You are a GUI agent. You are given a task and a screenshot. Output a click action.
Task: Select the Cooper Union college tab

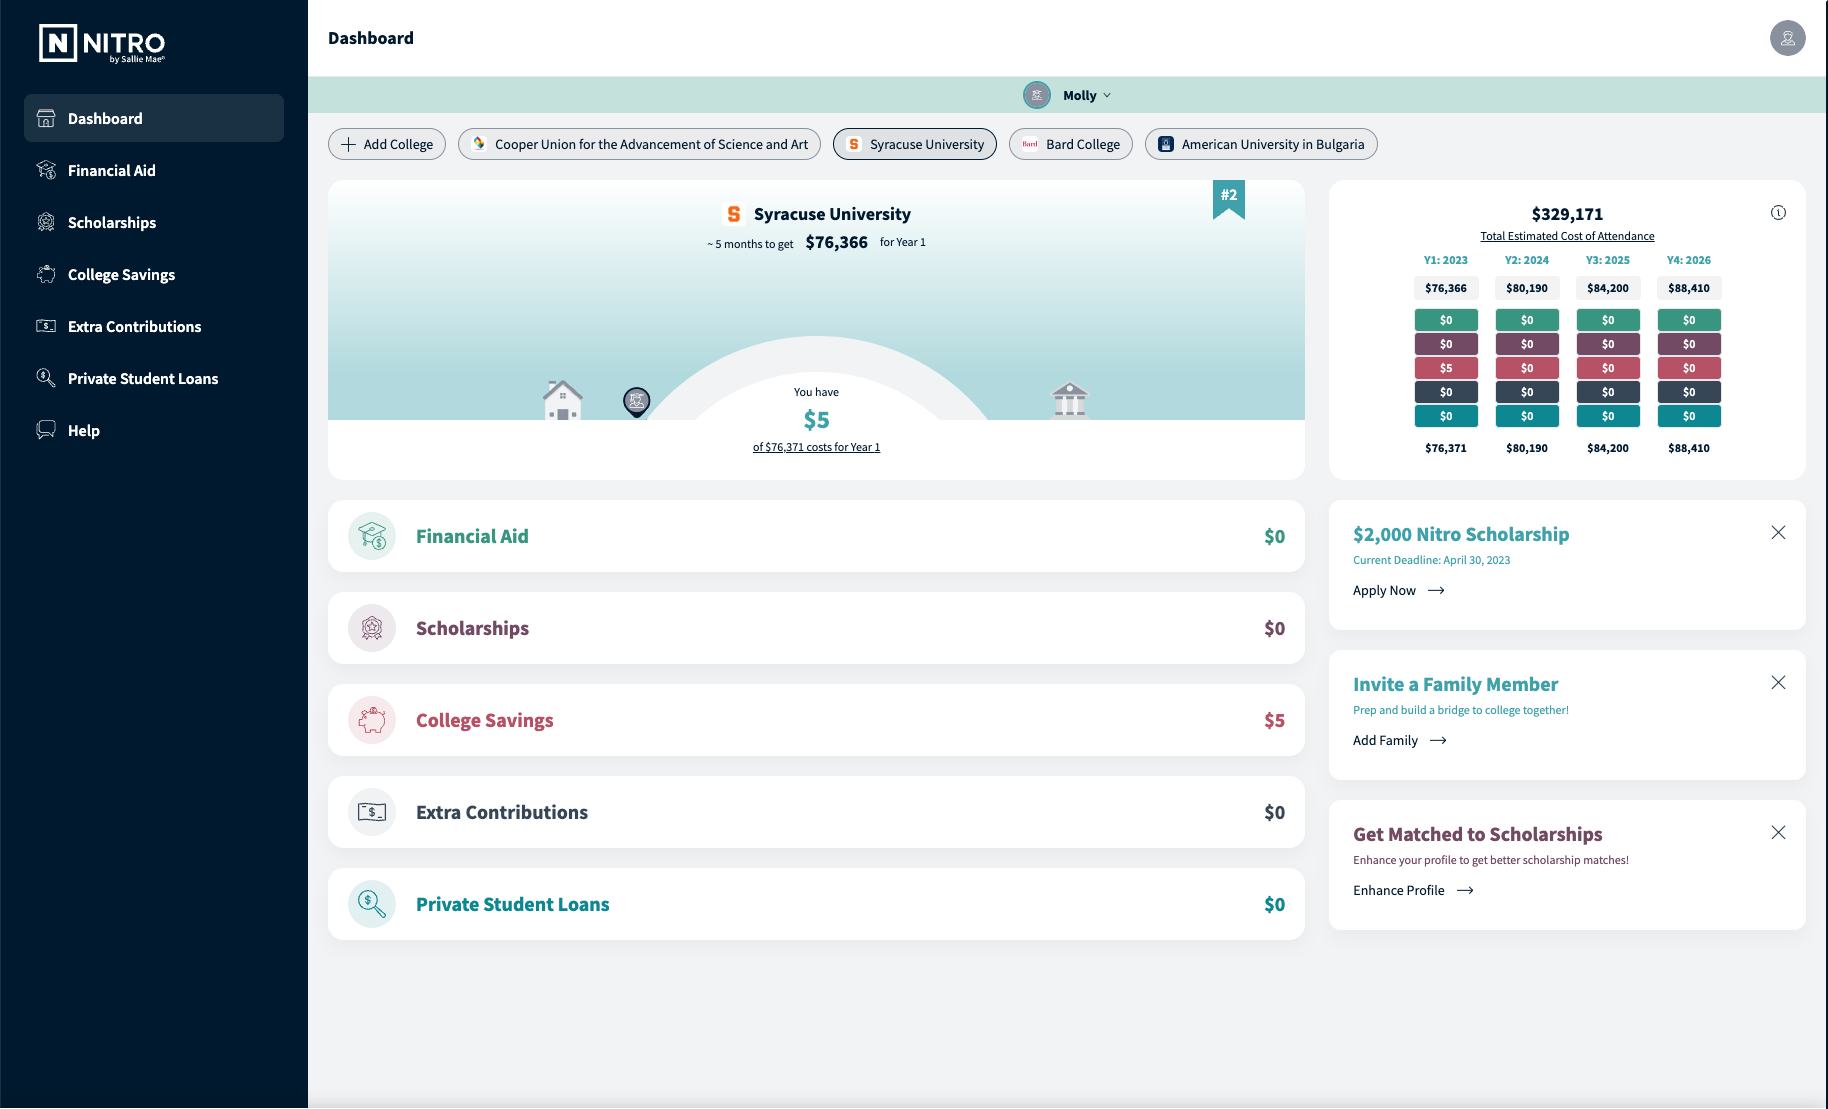click(639, 144)
